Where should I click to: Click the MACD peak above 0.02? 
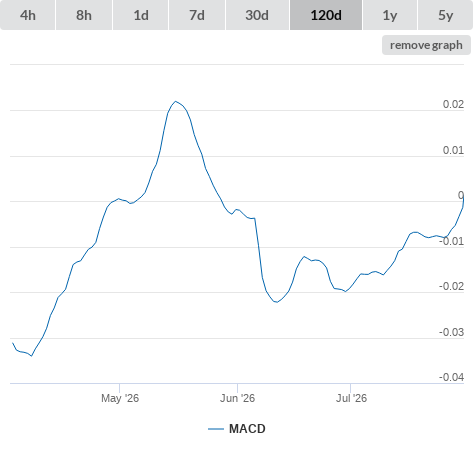coord(176,101)
